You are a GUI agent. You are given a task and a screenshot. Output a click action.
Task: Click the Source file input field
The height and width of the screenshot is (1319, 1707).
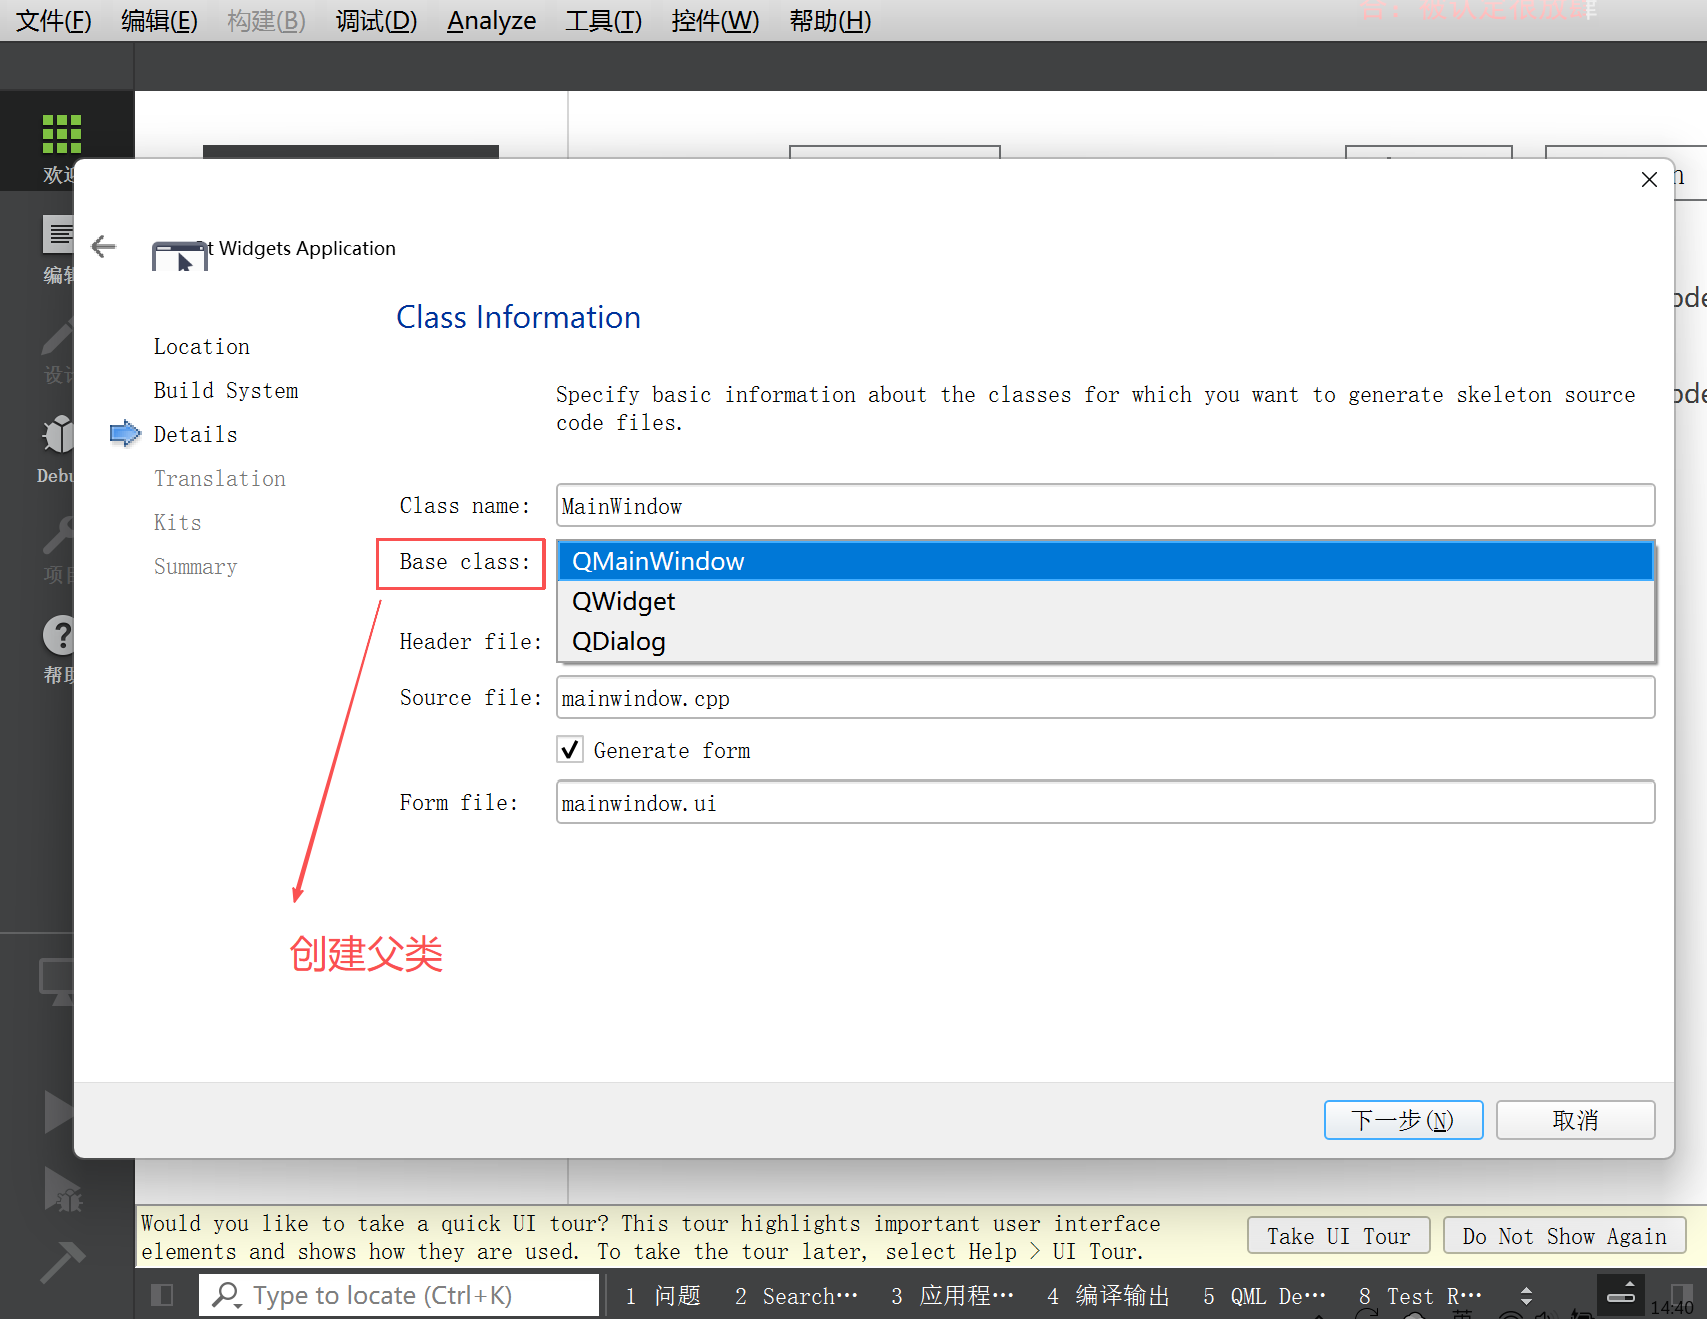point(1105,697)
